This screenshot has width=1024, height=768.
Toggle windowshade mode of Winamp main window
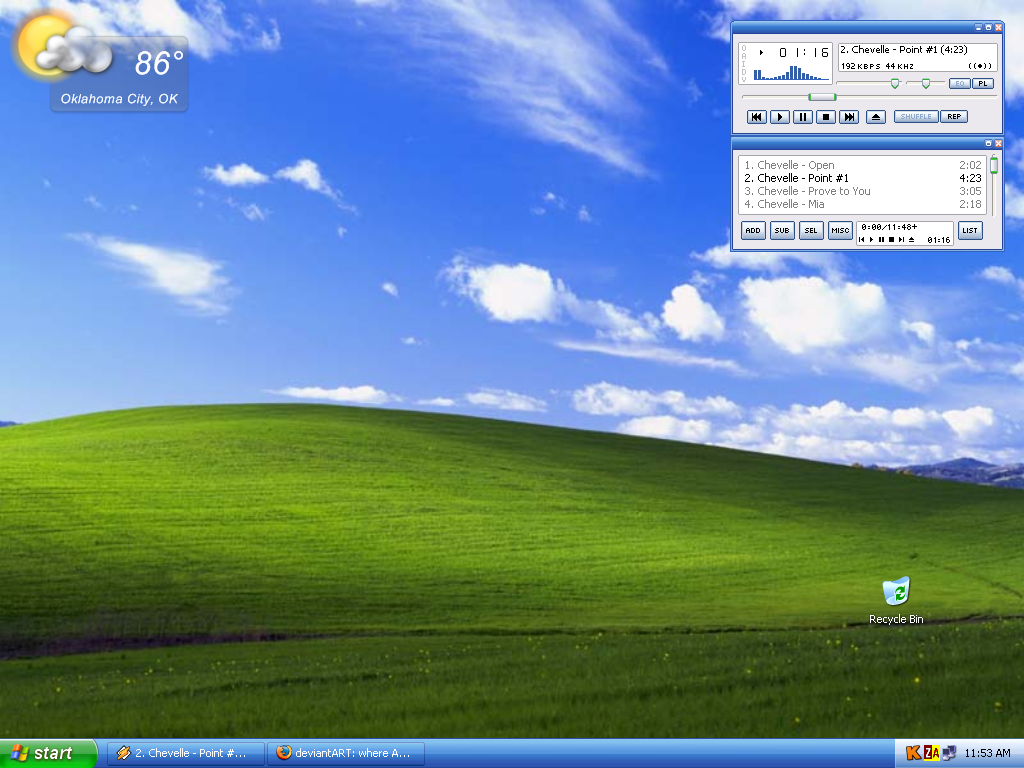pyautogui.click(x=988, y=27)
